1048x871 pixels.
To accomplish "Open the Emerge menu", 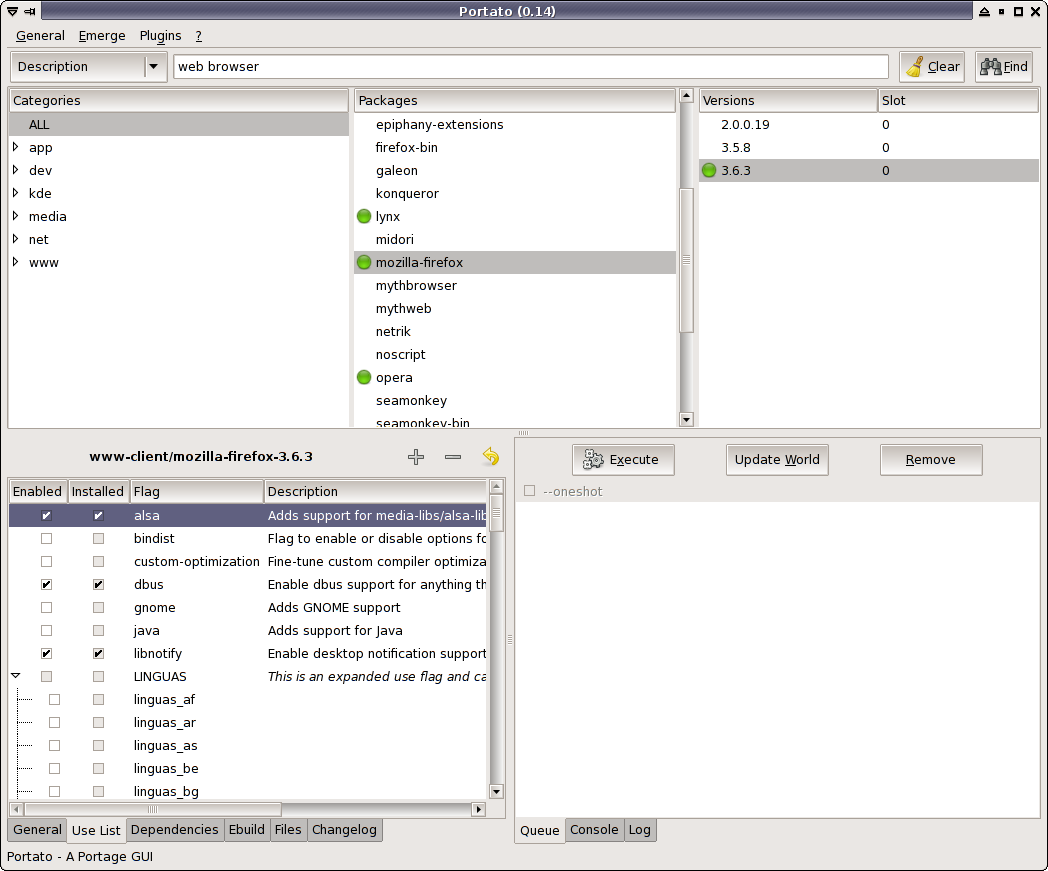I will tap(102, 36).
